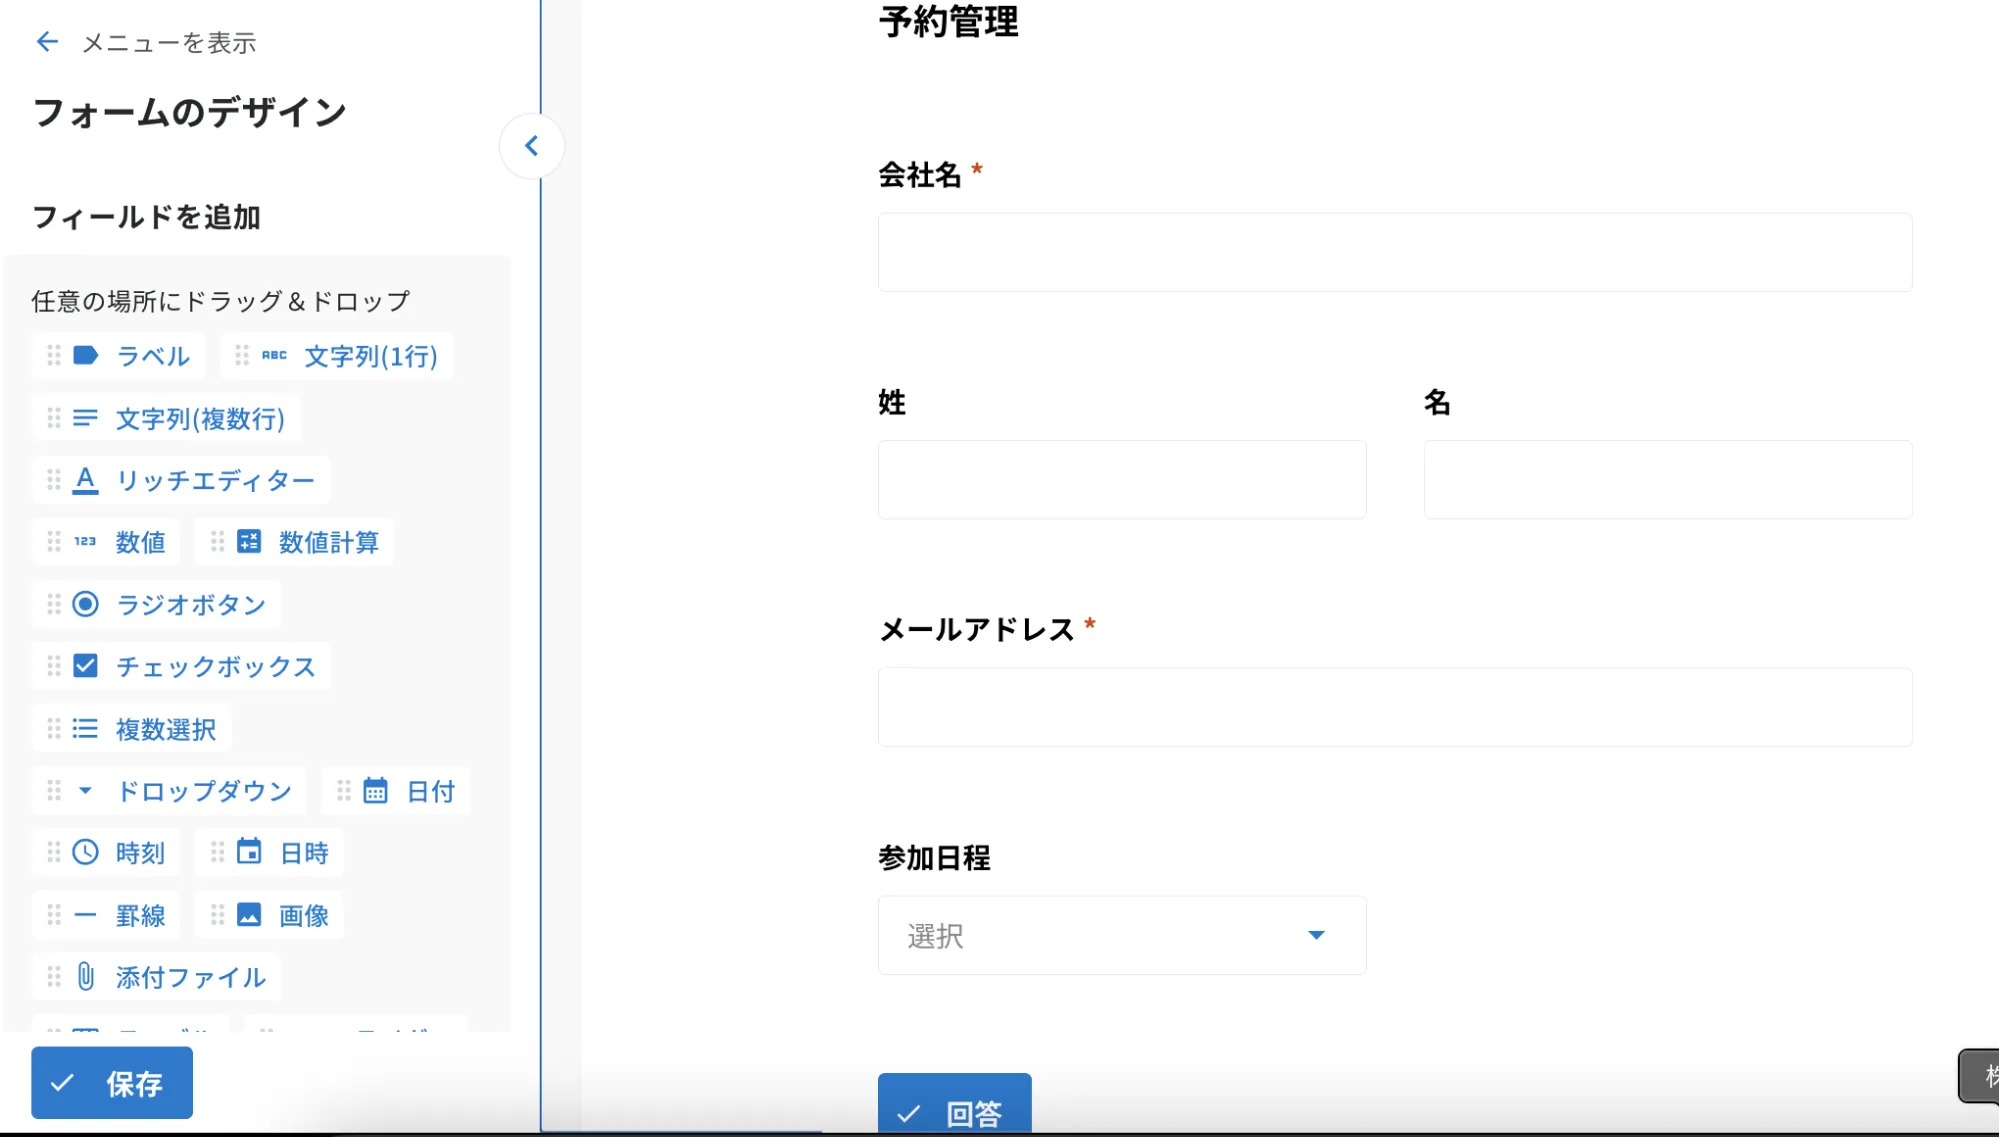Click the 時刻 clock icon
The image size is (1999, 1137).
86,852
